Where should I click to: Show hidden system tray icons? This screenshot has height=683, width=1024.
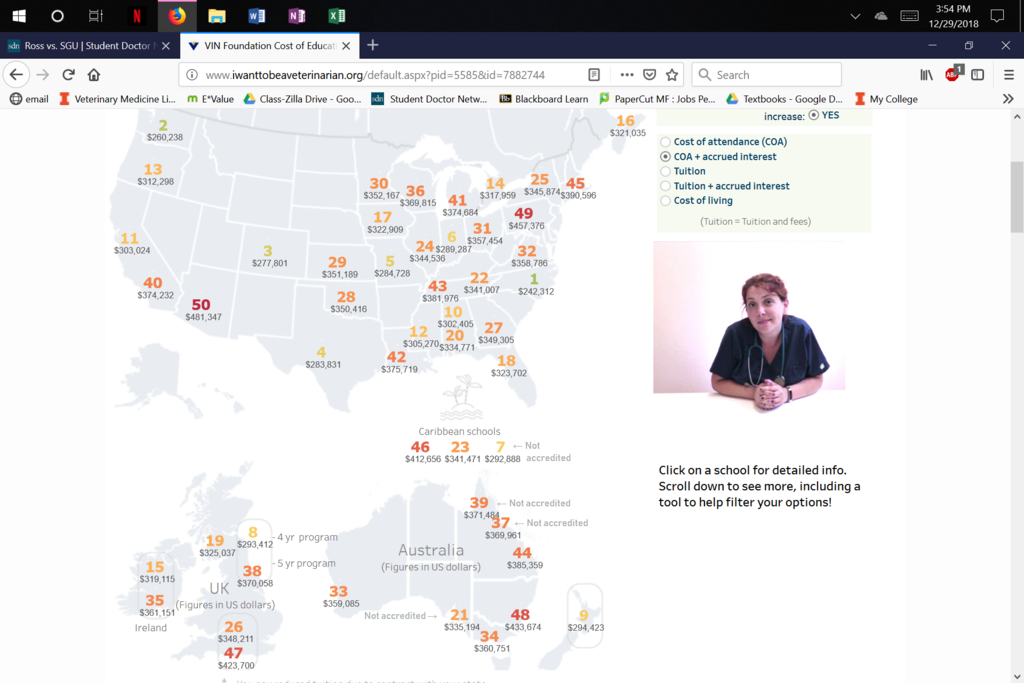855,16
